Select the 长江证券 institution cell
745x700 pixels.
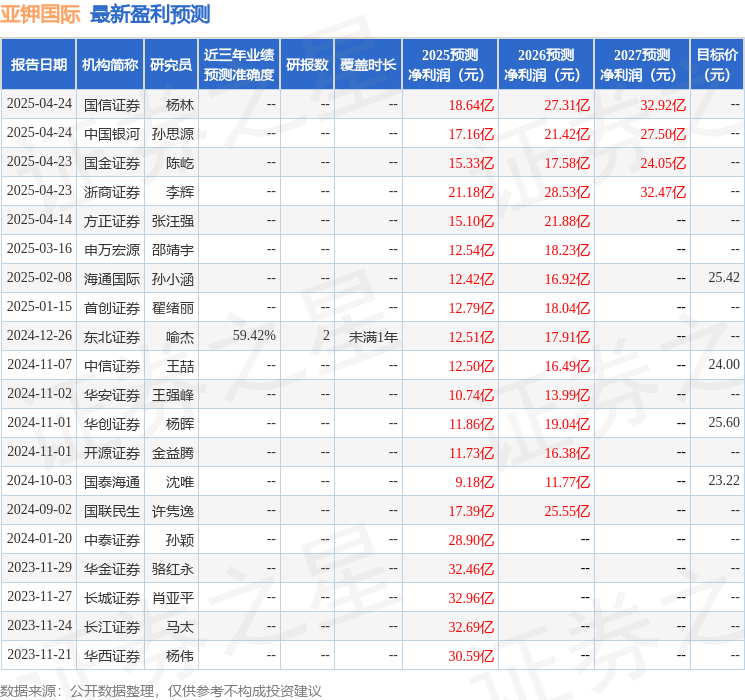(x=112, y=627)
